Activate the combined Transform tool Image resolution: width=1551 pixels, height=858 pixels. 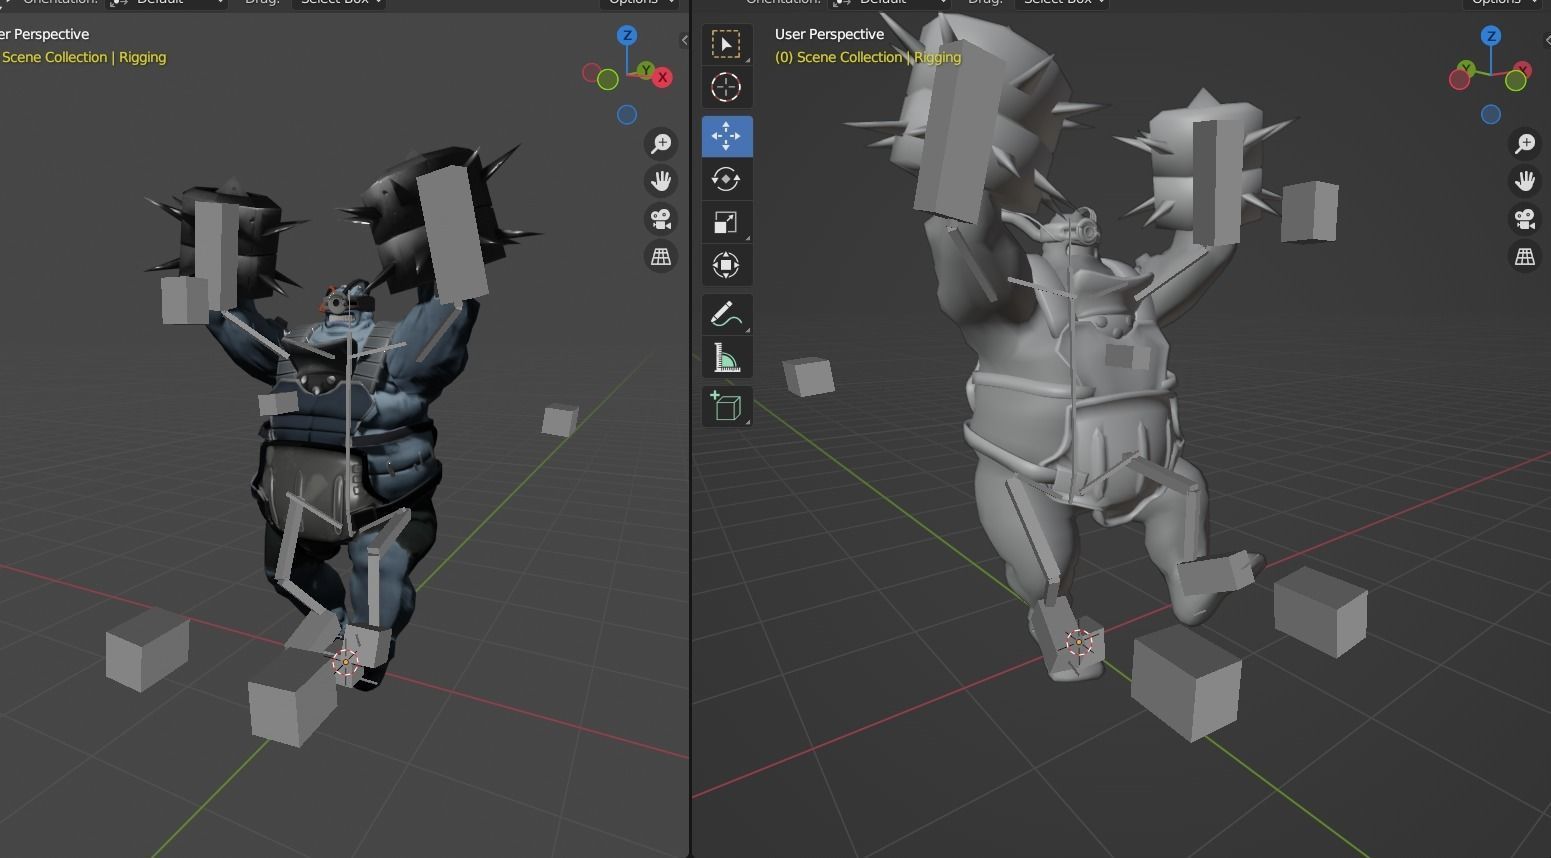pos(726,265)
